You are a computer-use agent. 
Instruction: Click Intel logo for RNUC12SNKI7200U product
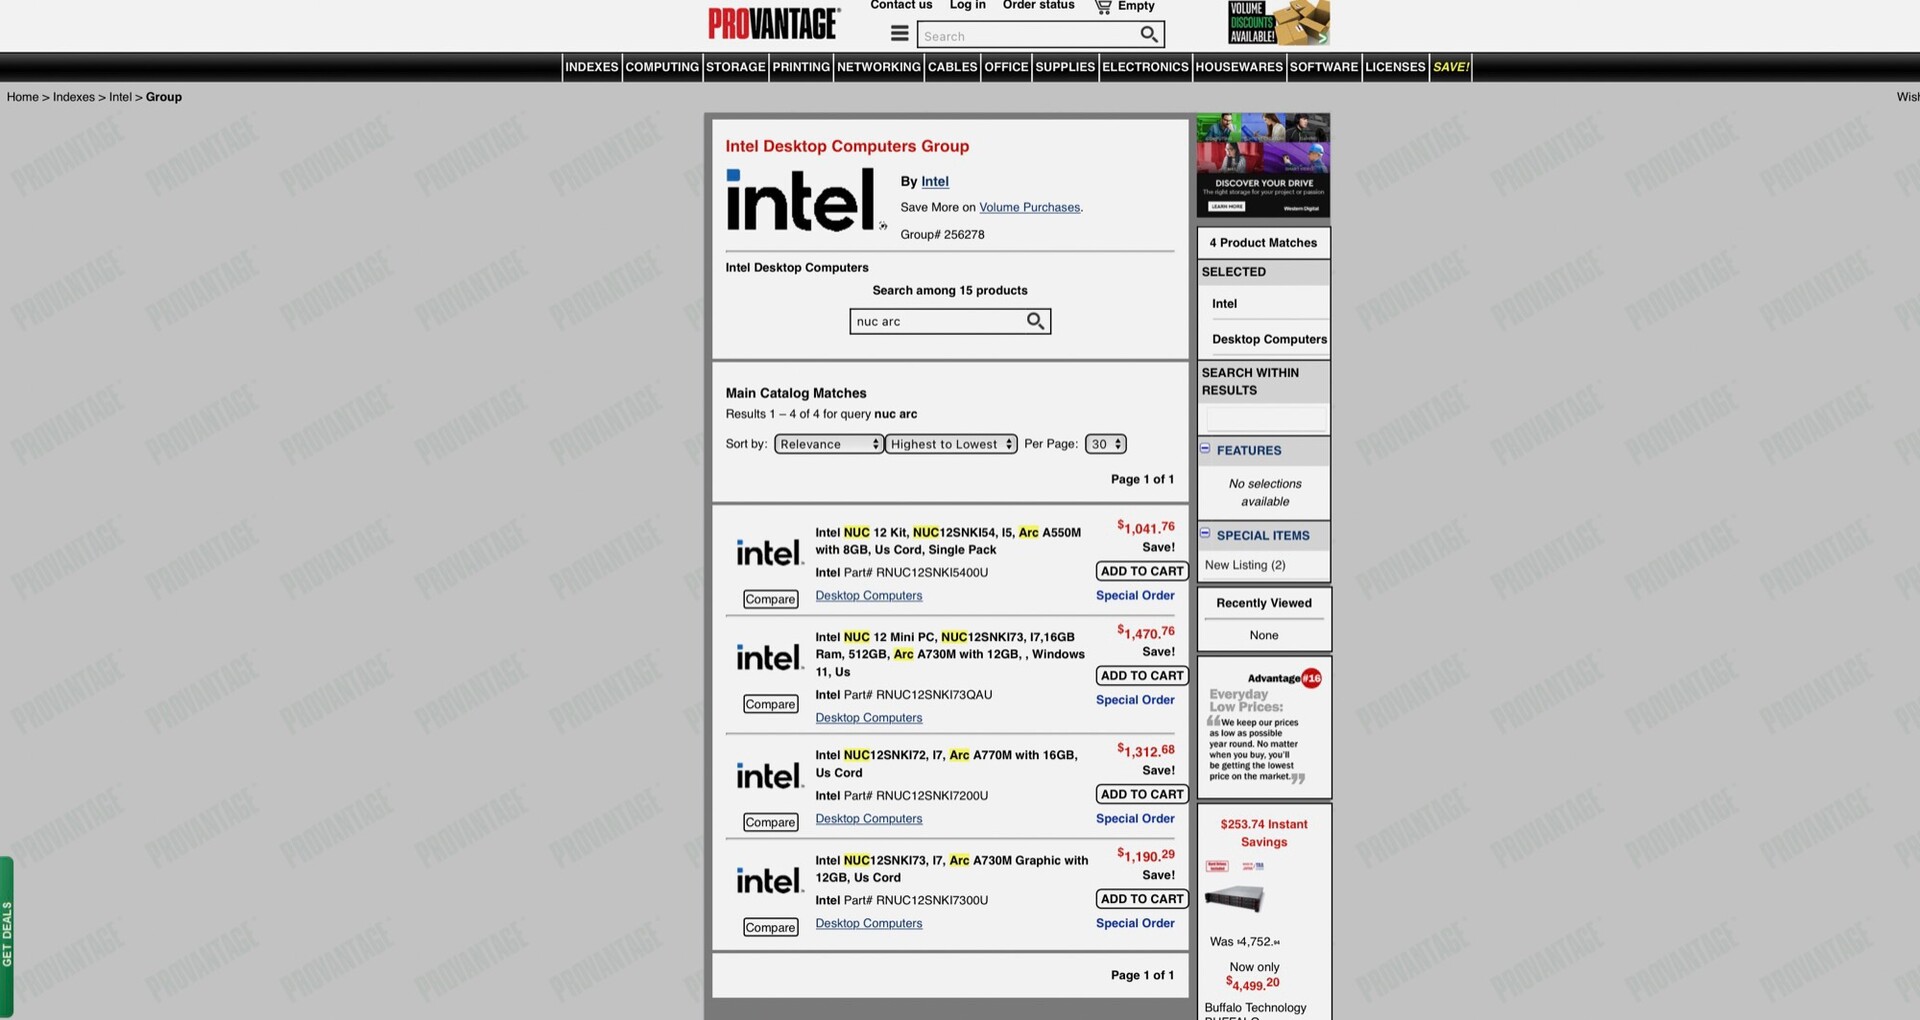click(x=769, y=775)
